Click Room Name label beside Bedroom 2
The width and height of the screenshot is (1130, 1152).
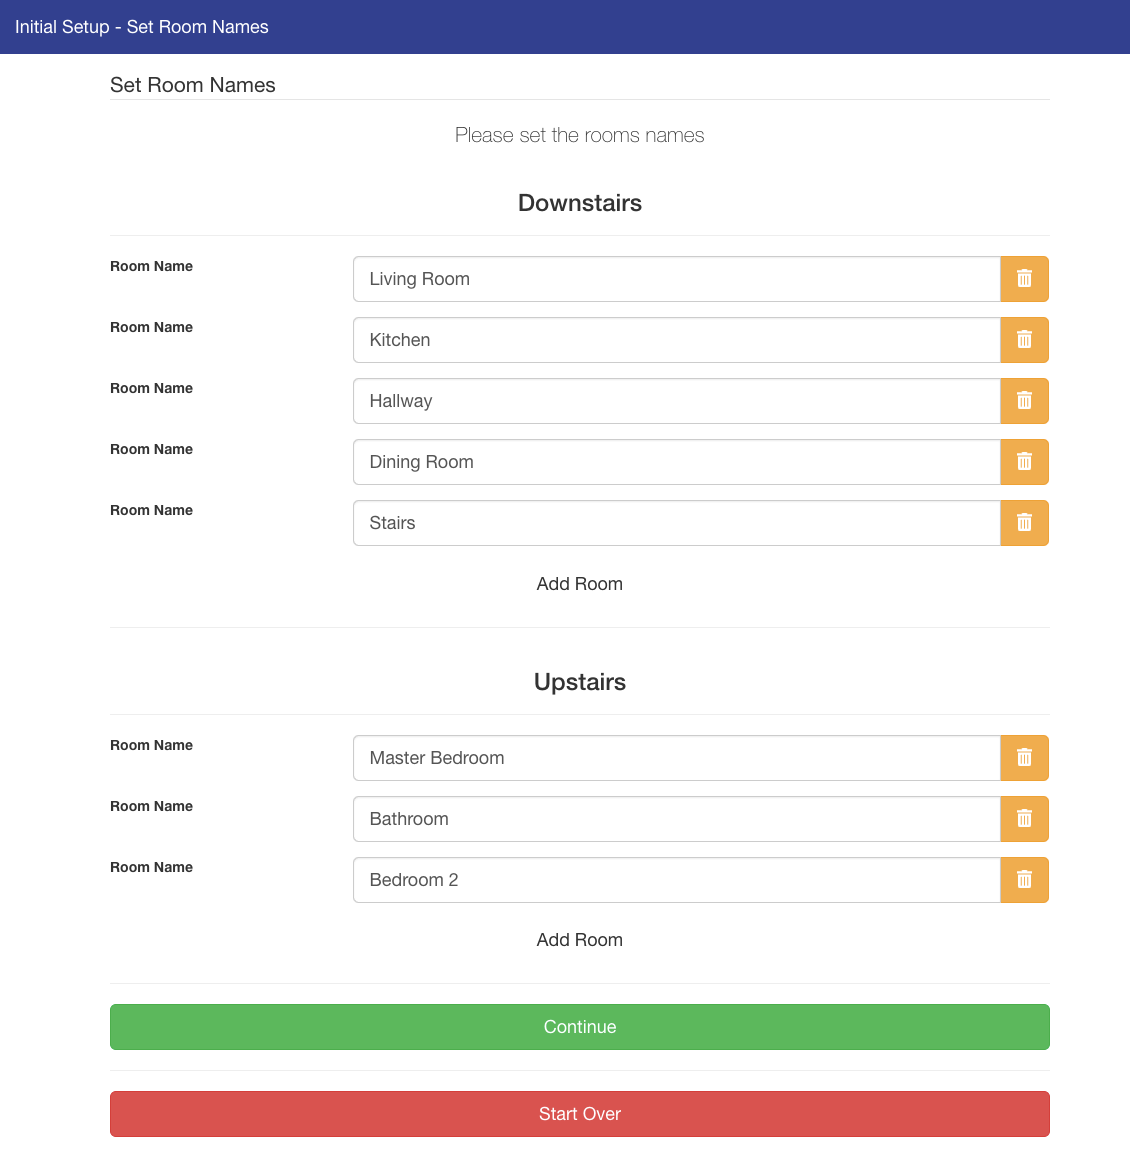tap(151, 867)
